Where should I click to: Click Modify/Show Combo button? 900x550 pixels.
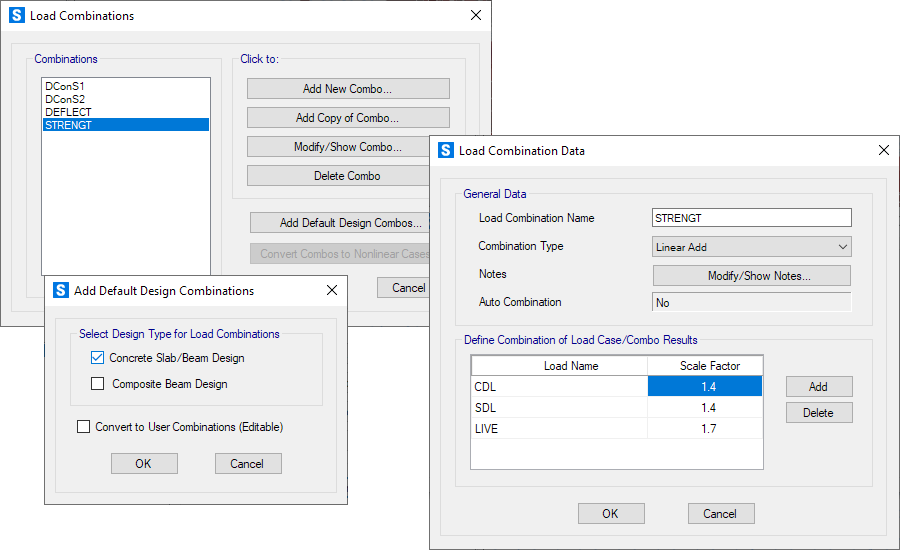point(348,147)
